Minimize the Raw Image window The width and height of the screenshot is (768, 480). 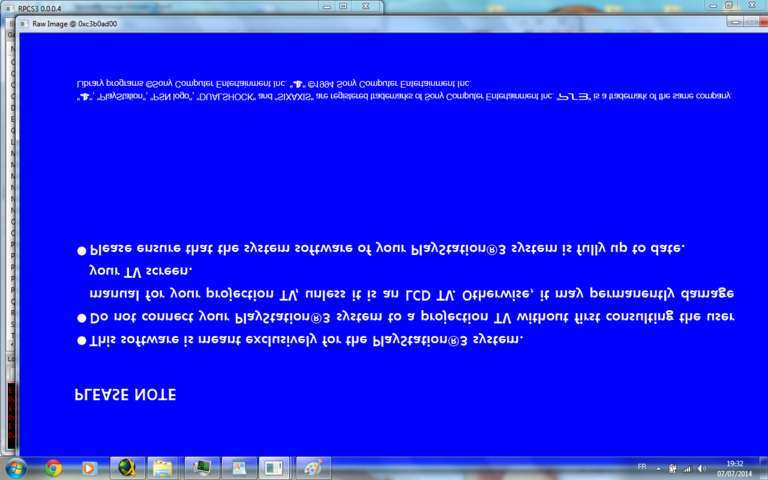pyautogui.click(x=734, y=22)
